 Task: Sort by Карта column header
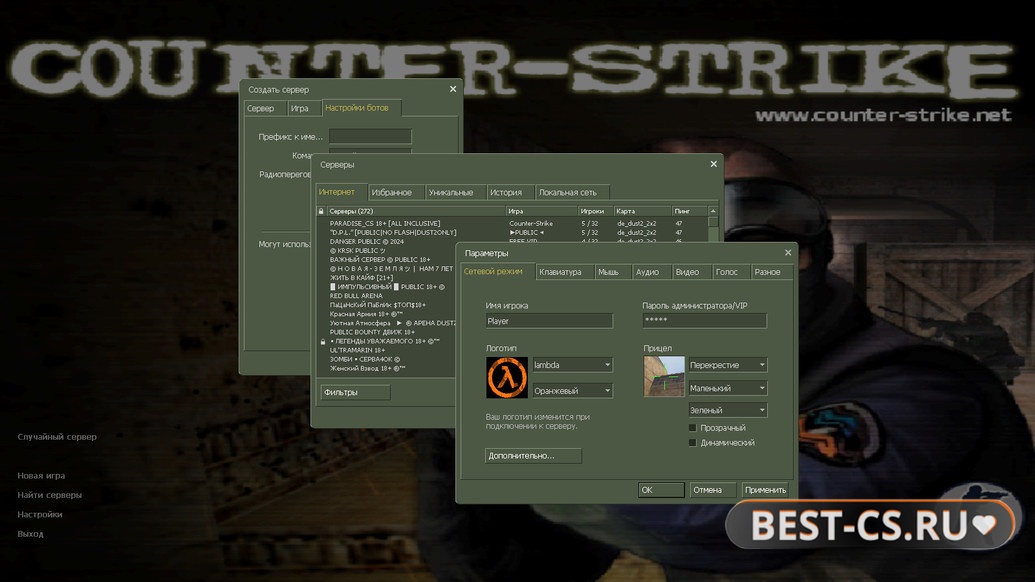pos(642,211)
